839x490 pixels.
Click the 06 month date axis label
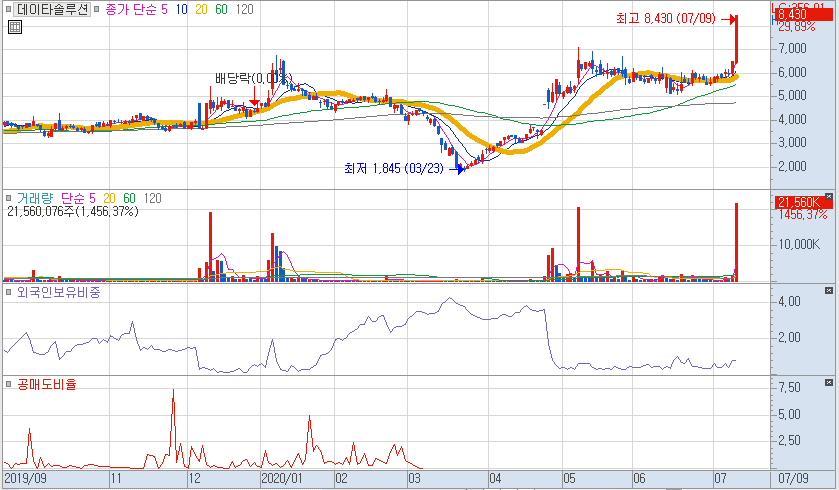[x=639, y=478]
